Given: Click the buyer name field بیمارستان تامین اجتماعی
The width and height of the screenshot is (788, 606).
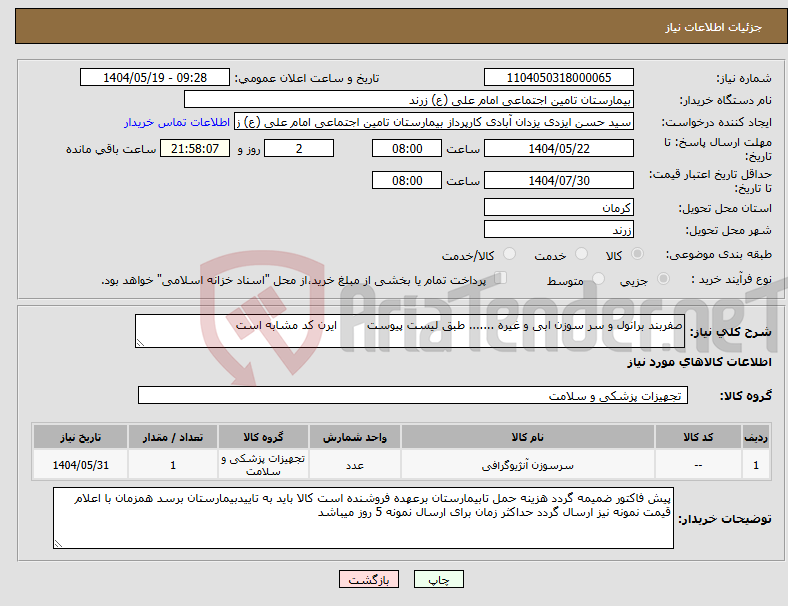Looking at the screenshot, I should pos(409,99).
